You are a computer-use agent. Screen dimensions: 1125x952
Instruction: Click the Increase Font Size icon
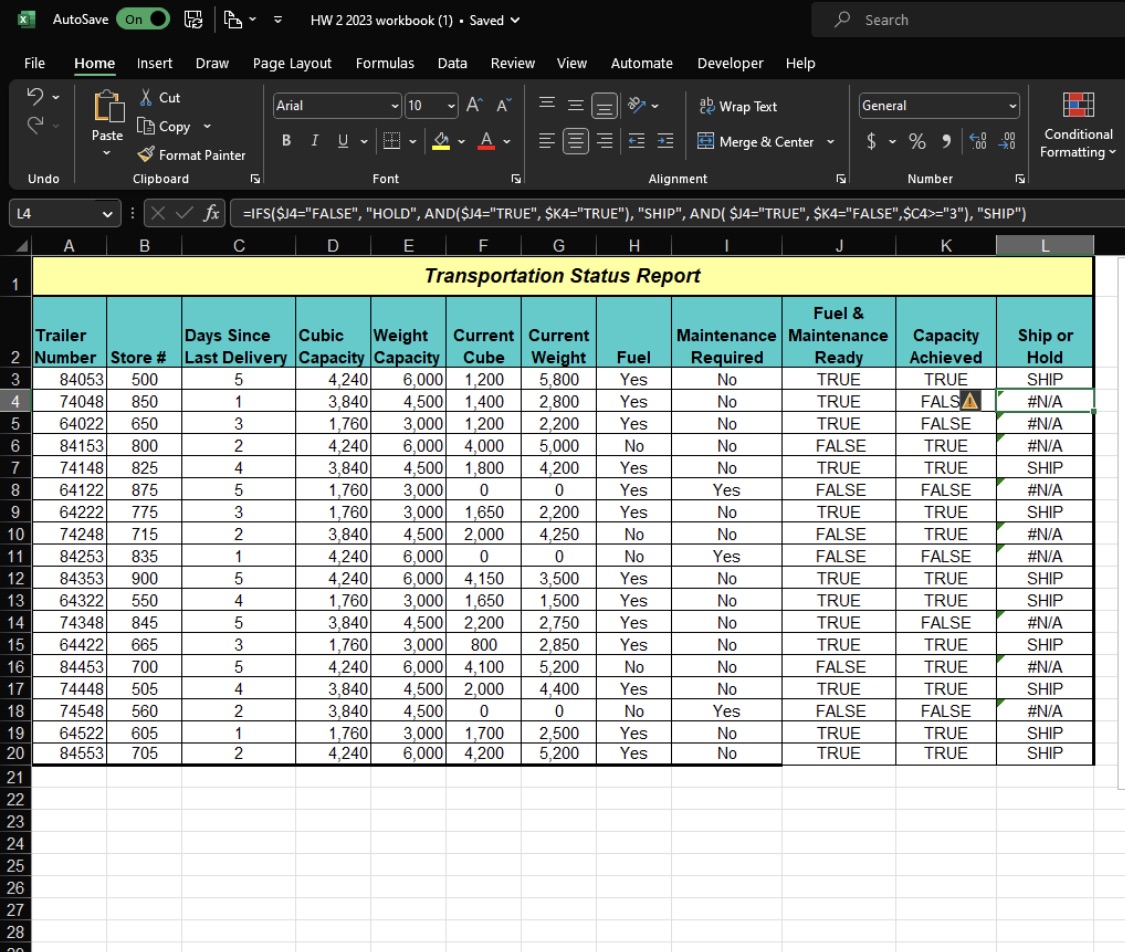(x=476, y=106)
